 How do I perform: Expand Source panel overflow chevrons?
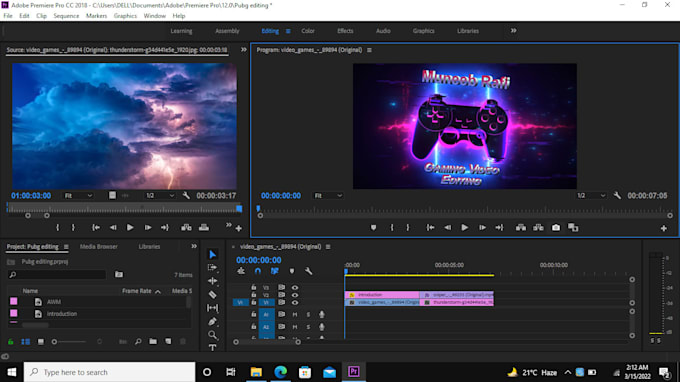[x=244, y=50]
